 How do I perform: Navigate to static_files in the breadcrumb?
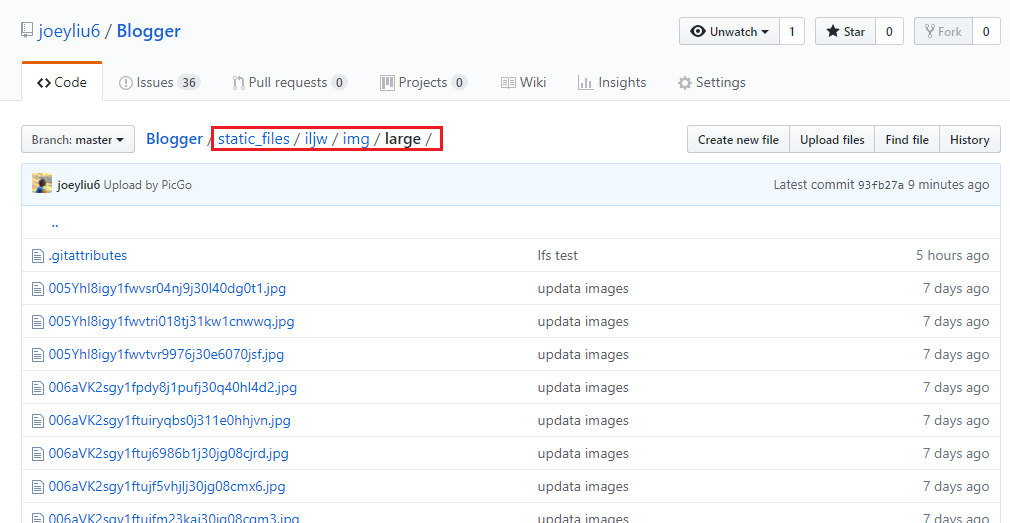tap(254, 139)
